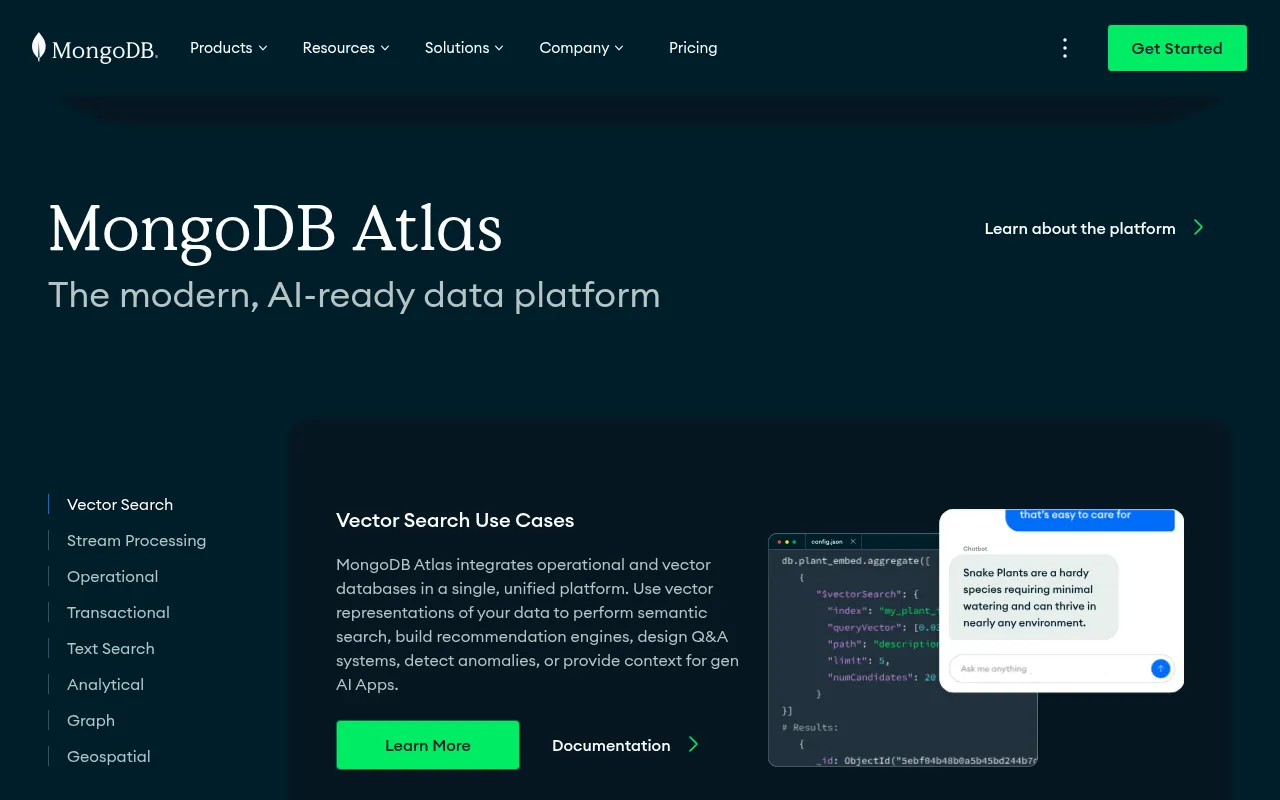Click the Vector Search Use Cases heading

pos(455,520)
